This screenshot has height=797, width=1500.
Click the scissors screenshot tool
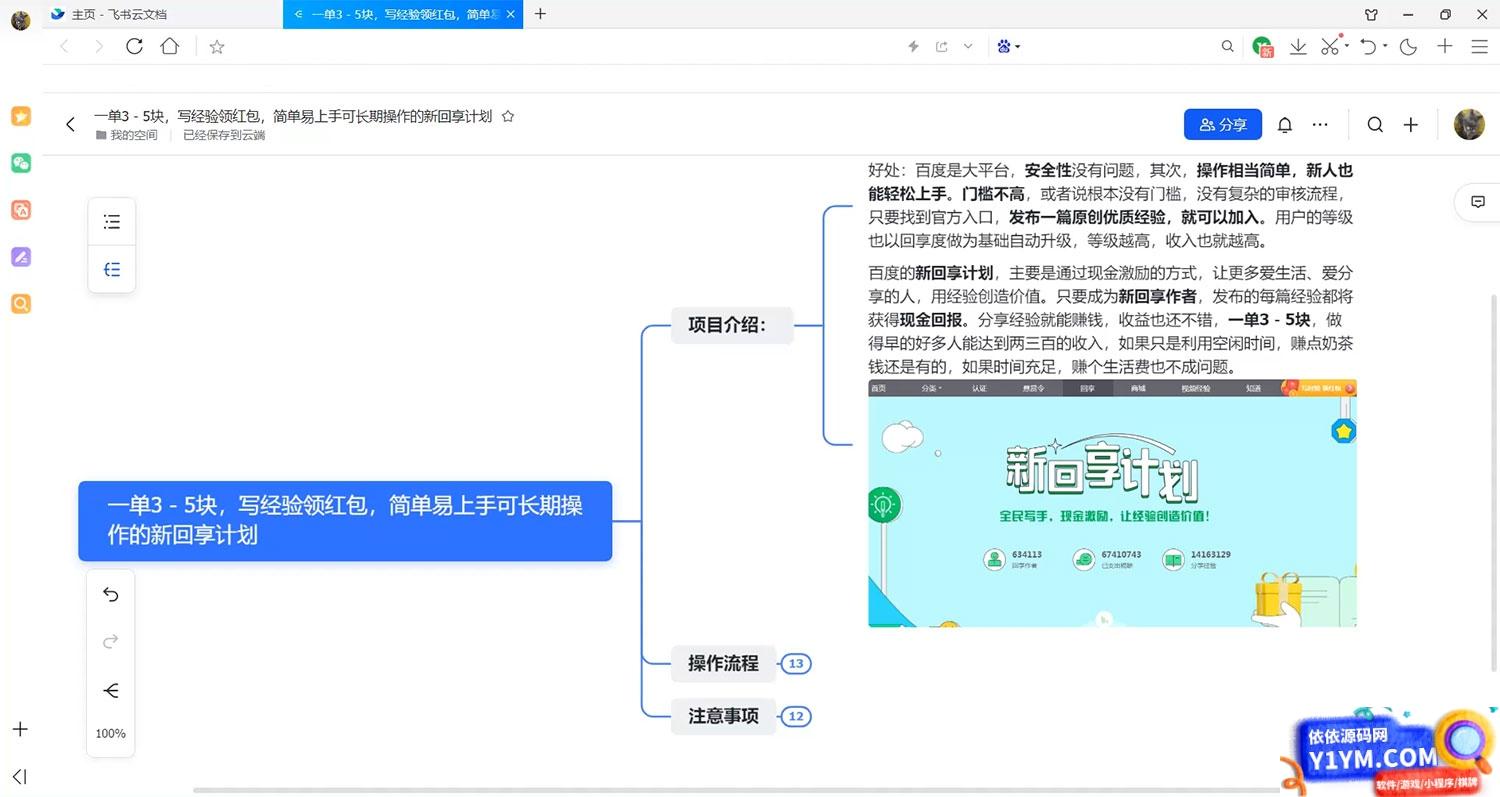(x=1329, y=46)
